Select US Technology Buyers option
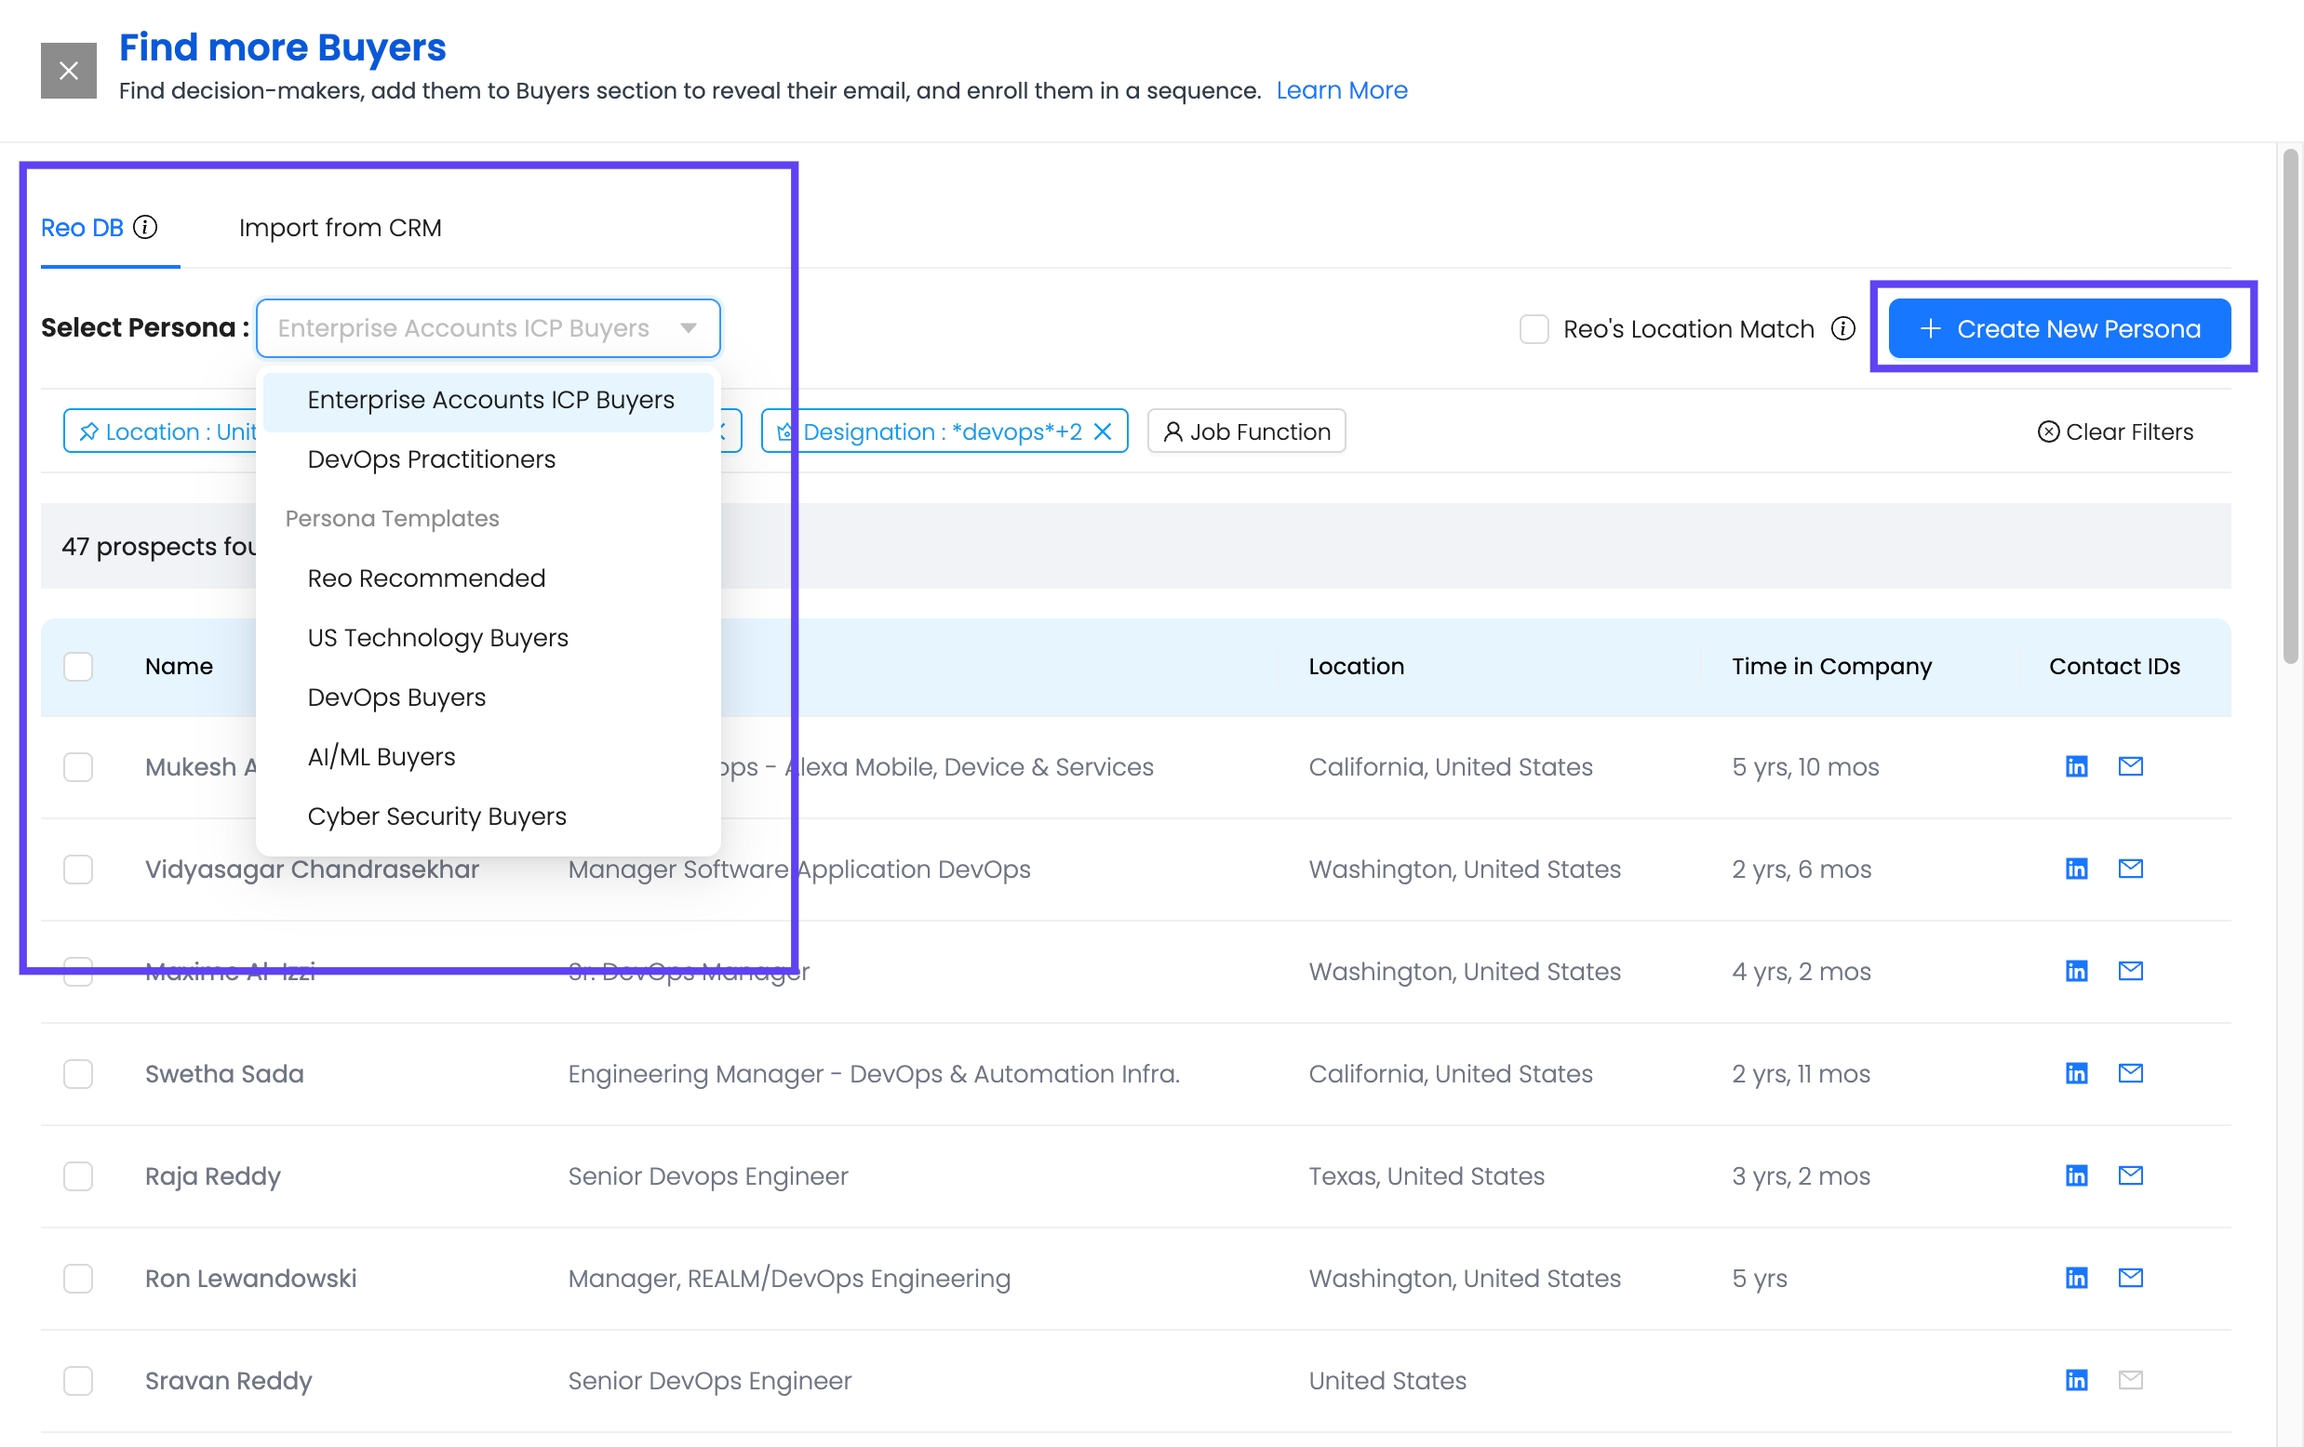 click(x=438, y=638)
